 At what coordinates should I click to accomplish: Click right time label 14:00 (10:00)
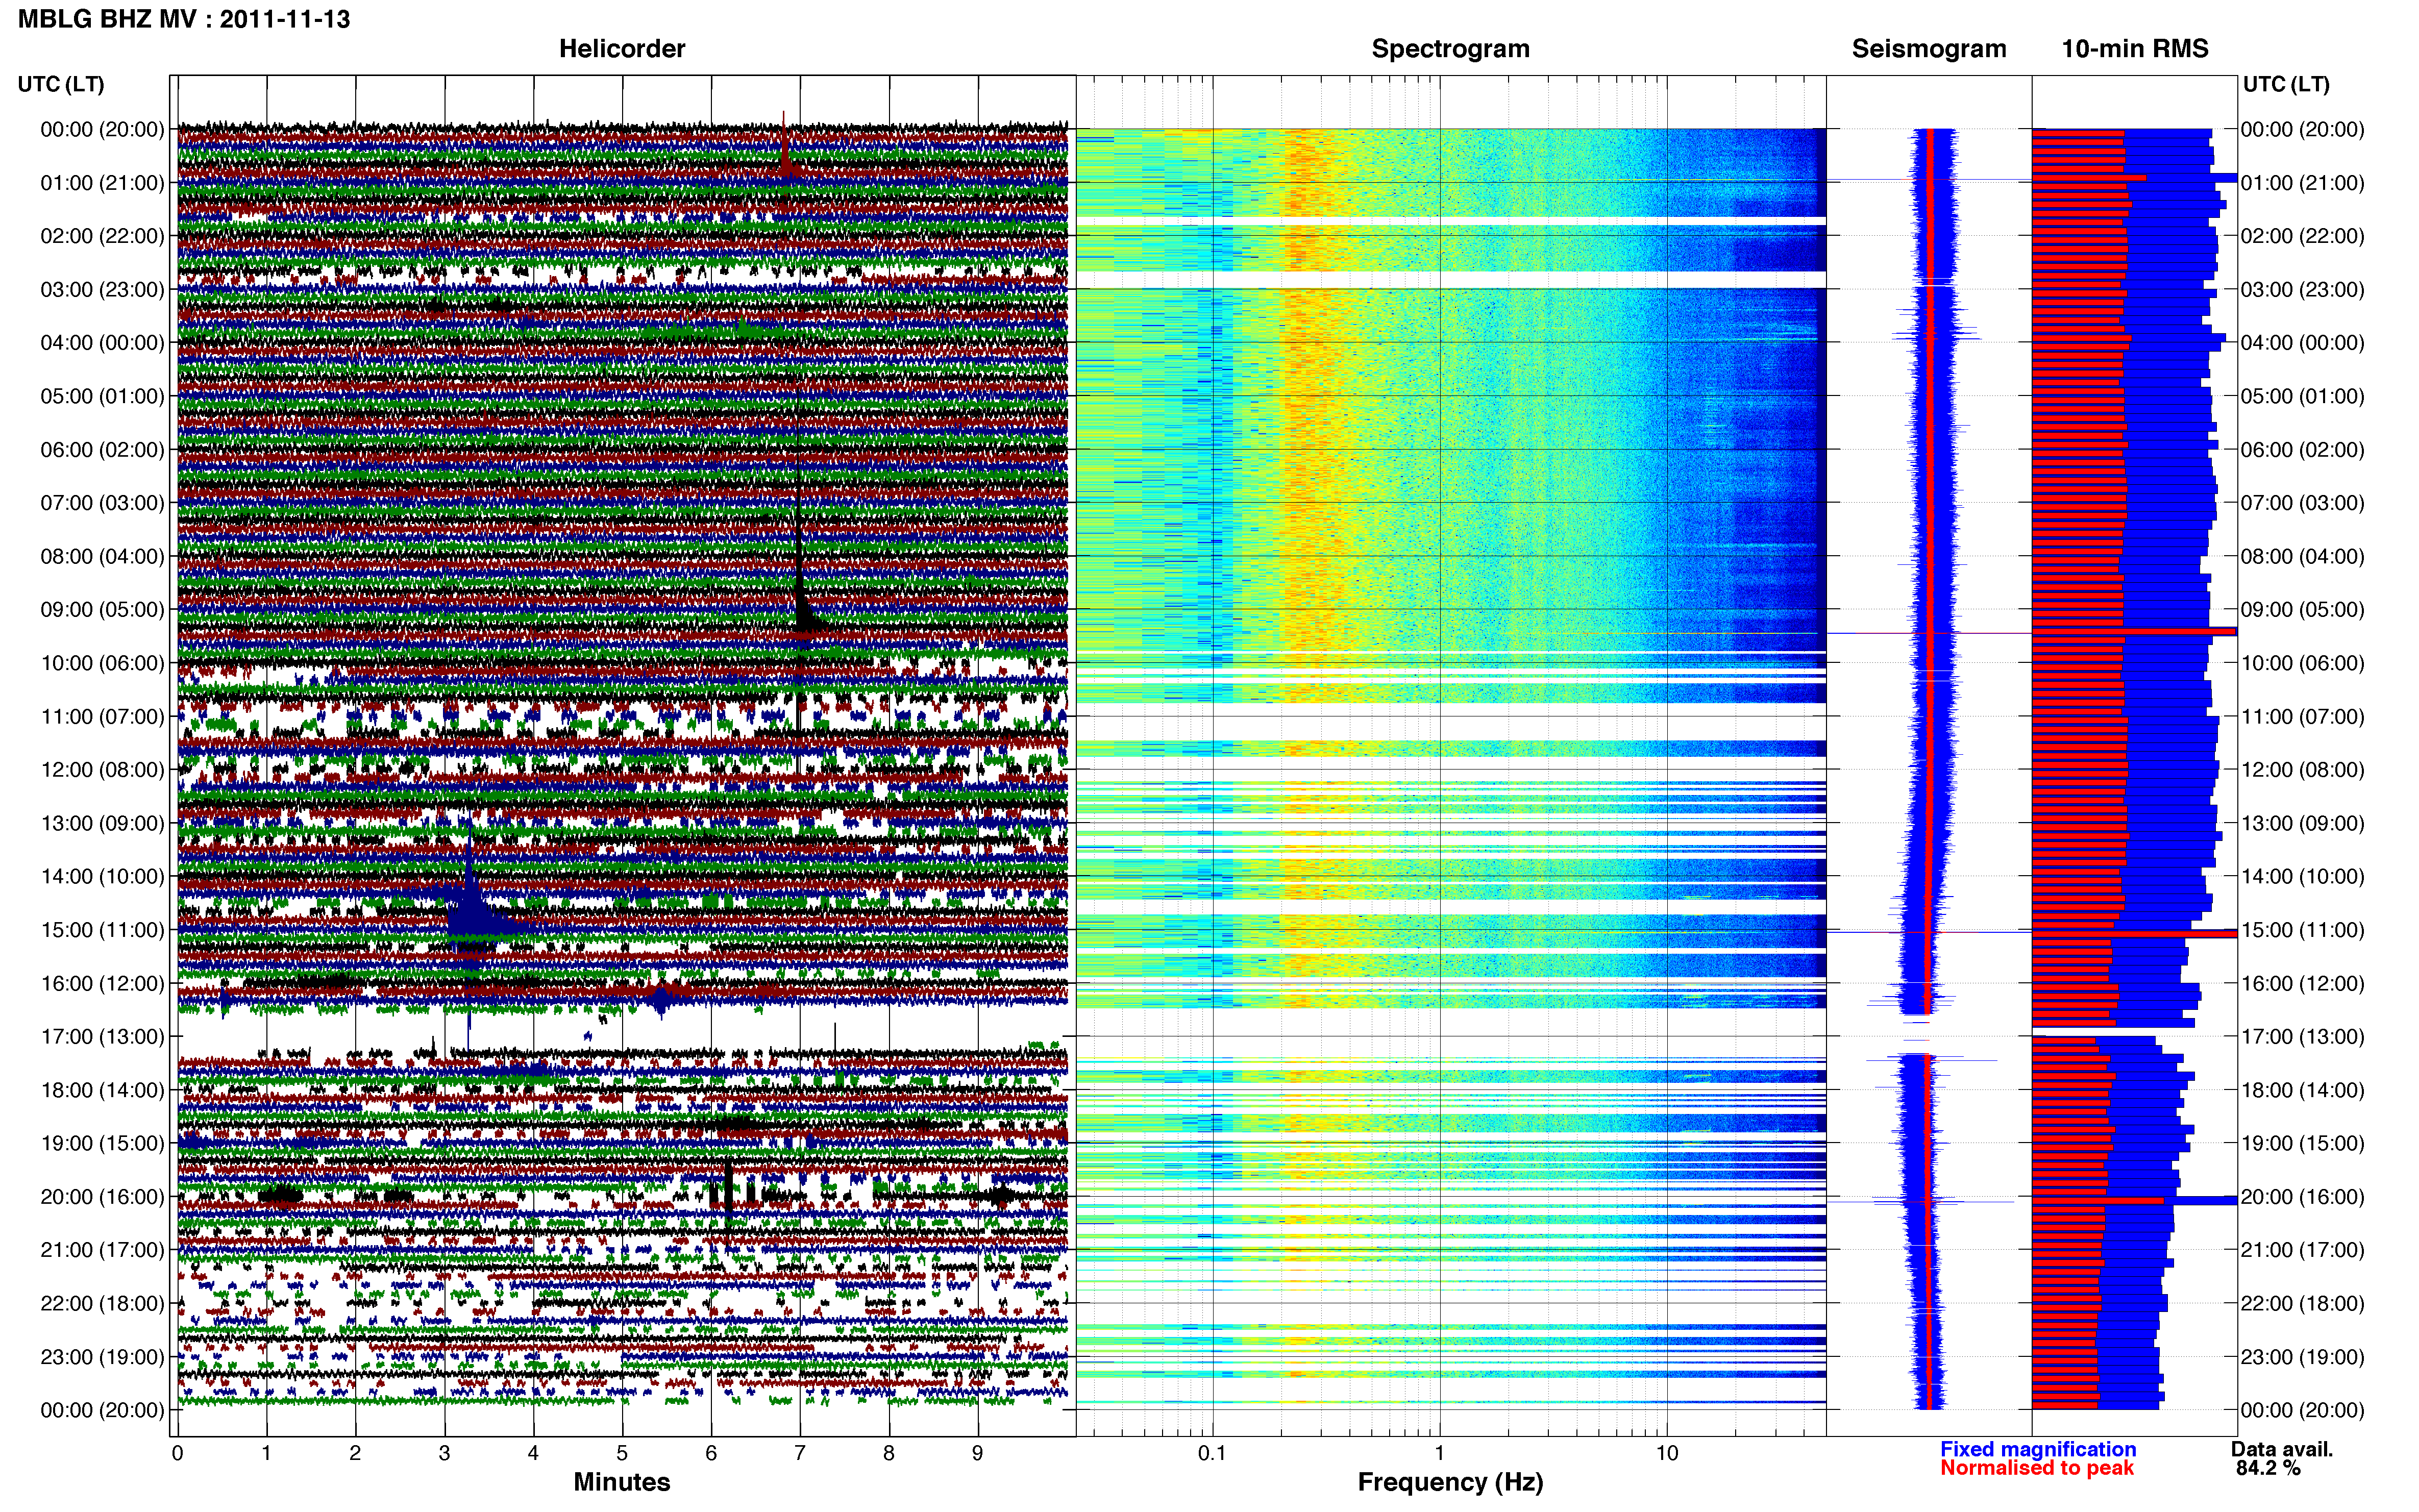pos(2303,877)
